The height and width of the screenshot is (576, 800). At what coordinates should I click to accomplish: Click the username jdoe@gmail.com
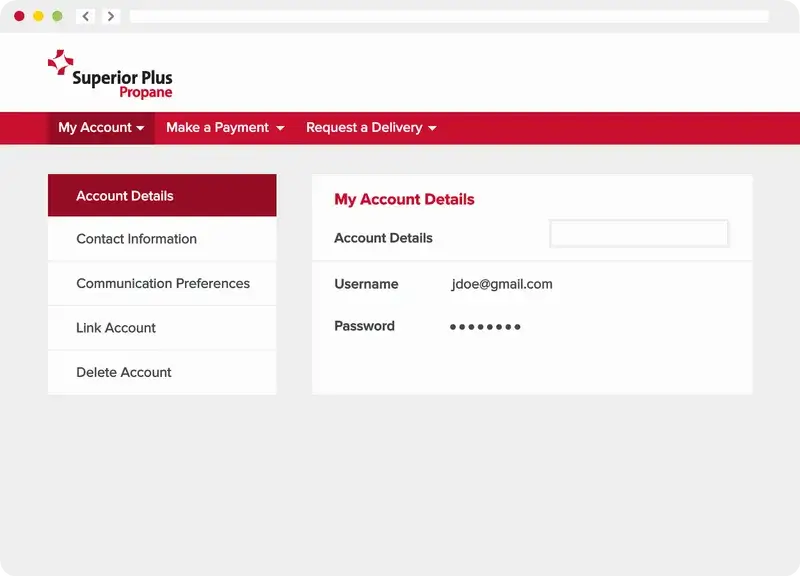[503, 284]
